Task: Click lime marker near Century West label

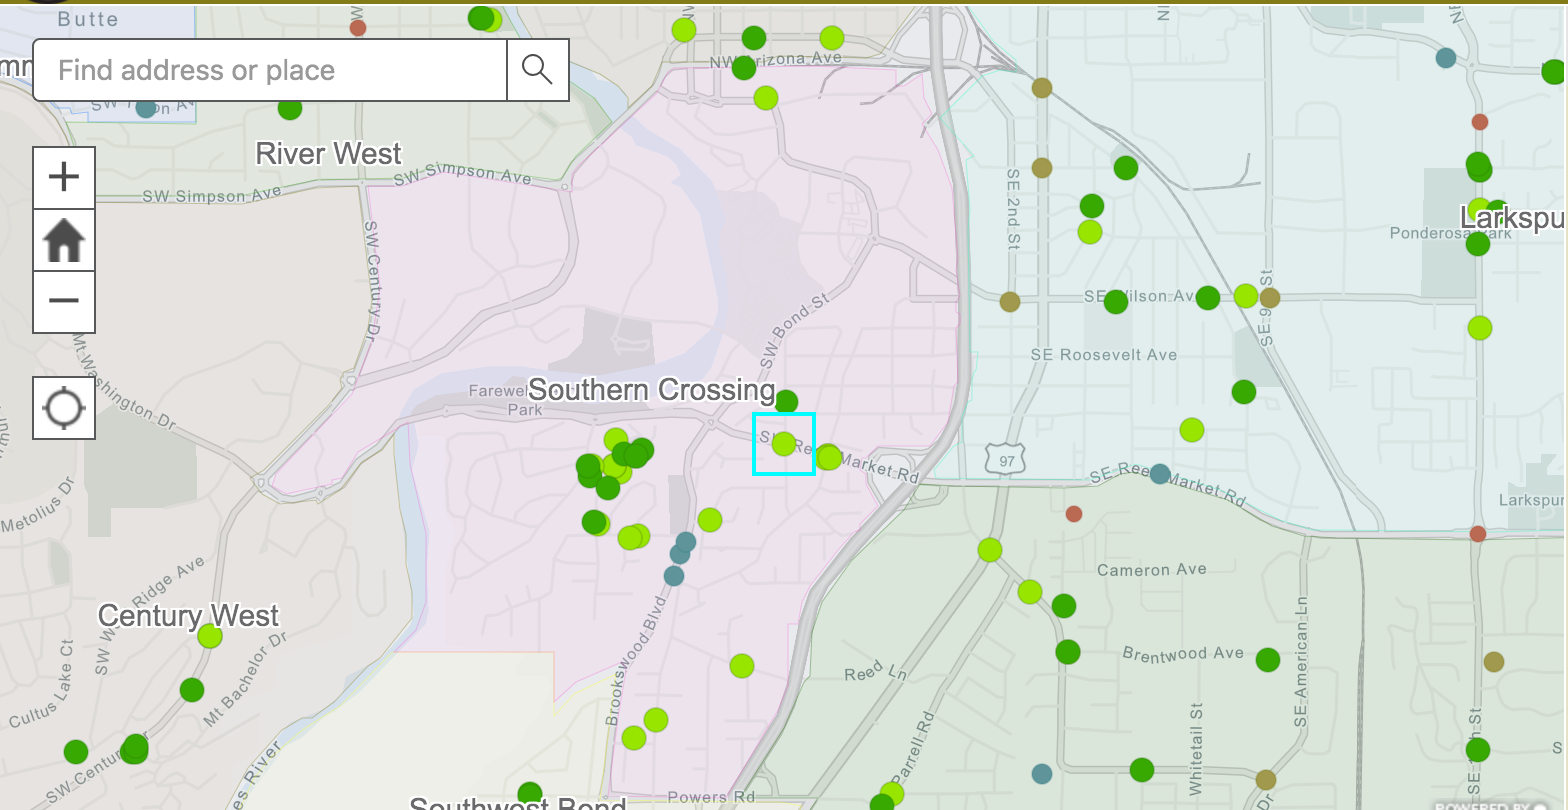Action: pos(210,636)
